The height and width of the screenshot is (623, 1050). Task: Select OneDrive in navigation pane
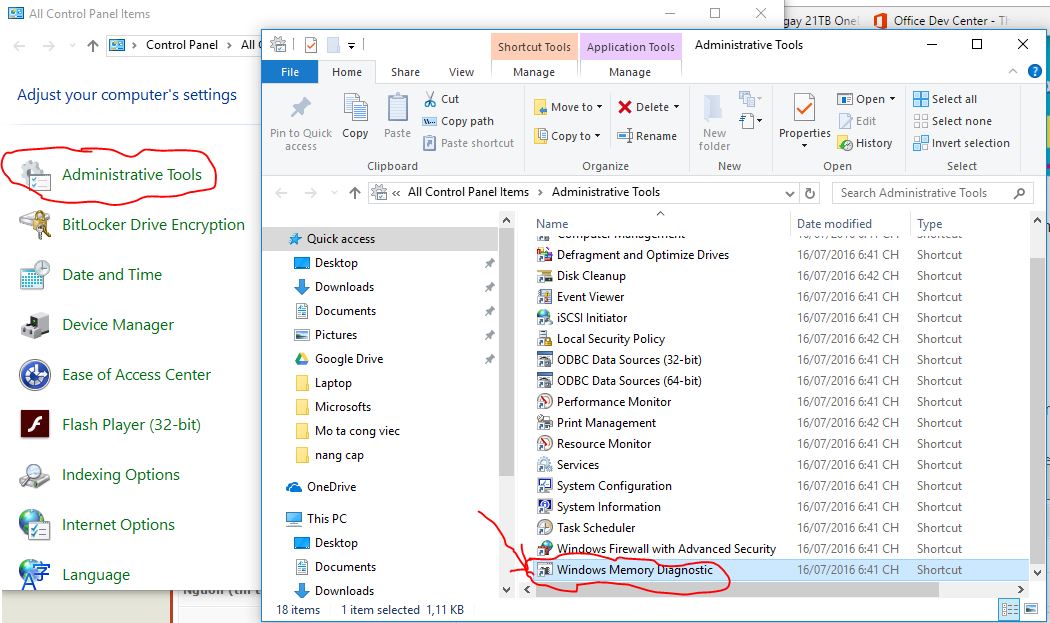tap(331, 487)
